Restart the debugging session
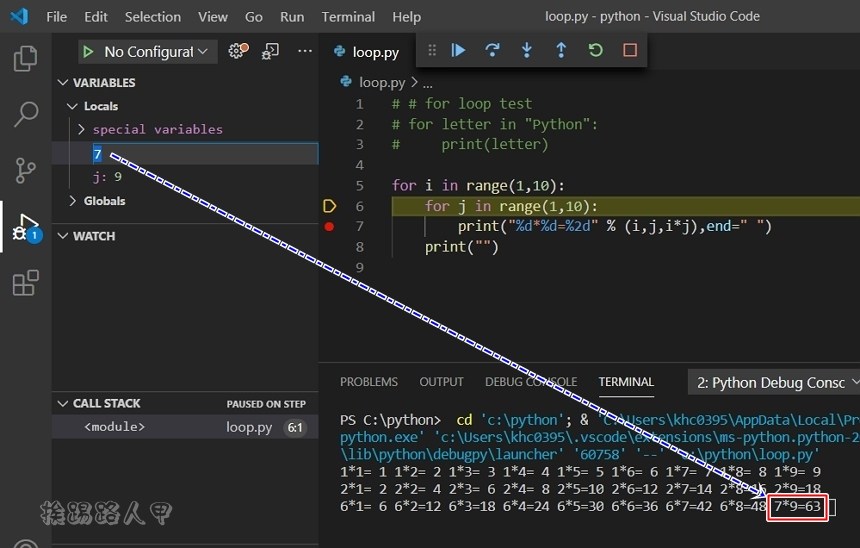 595,50
